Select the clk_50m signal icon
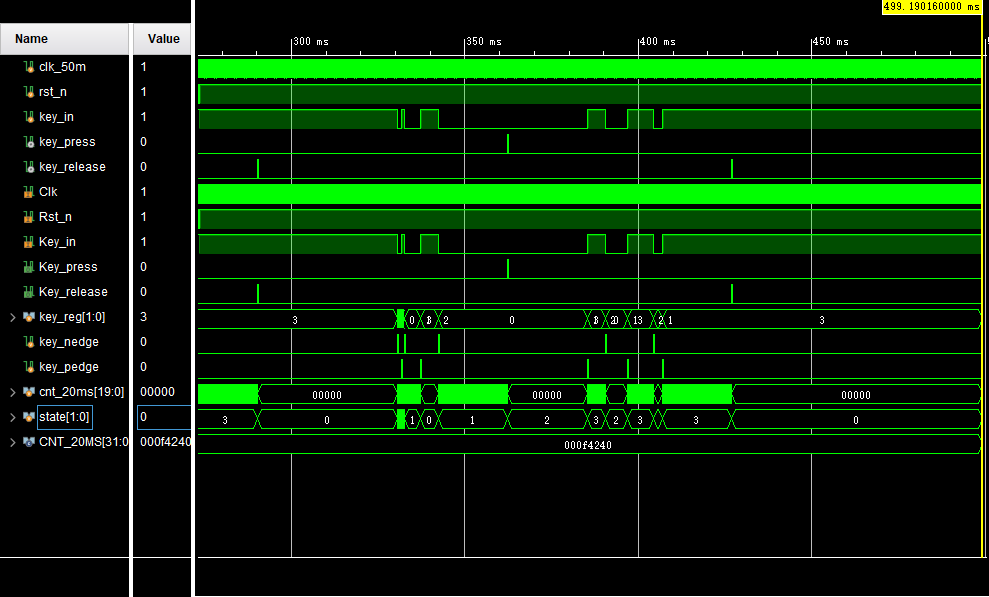989x597 pixels. tap(28, 66)
